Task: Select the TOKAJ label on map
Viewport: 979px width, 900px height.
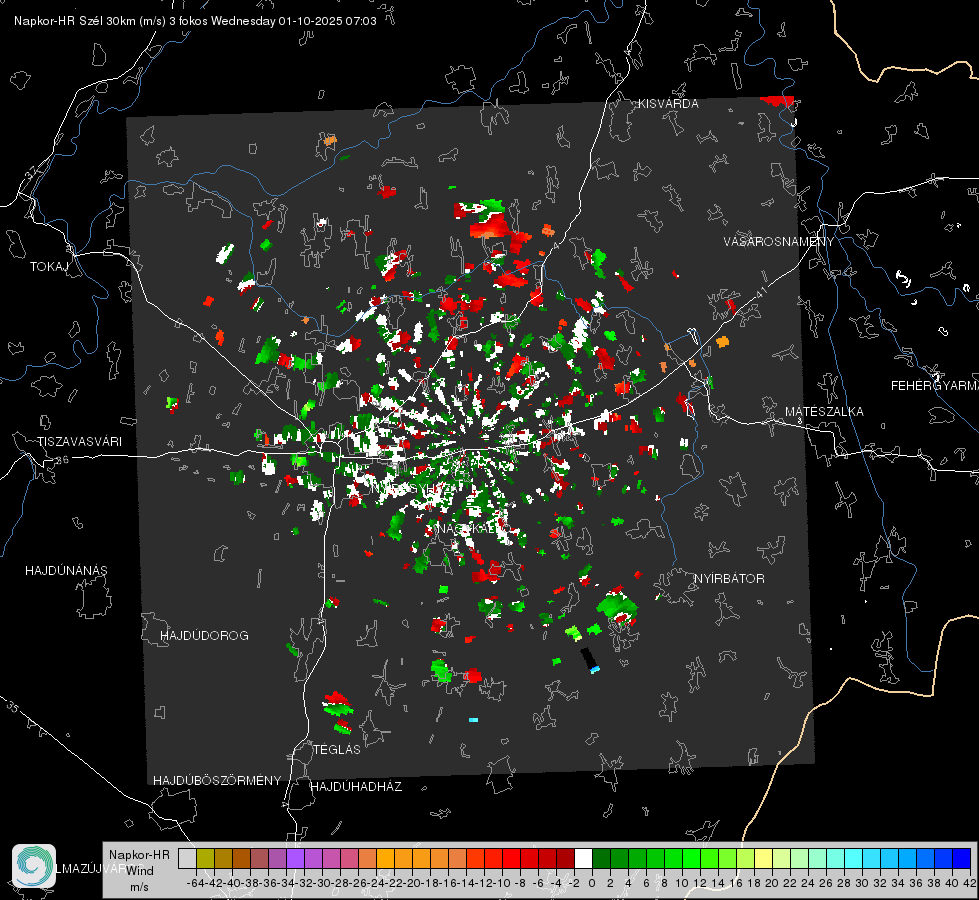Action: click(x=47, y=267)
